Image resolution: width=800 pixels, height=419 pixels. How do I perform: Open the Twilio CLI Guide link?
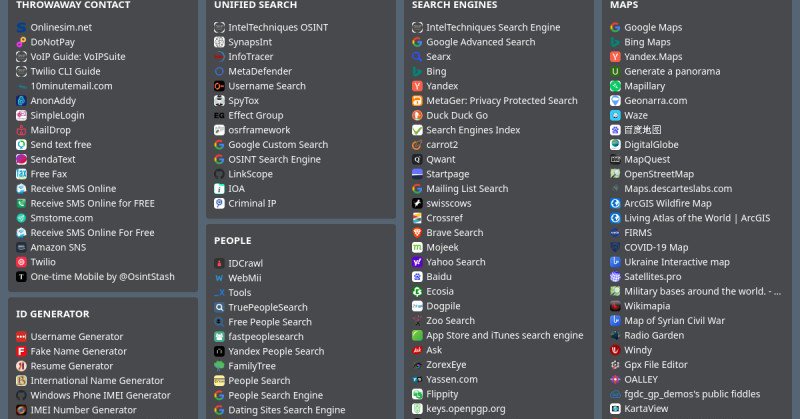point(65,71)
